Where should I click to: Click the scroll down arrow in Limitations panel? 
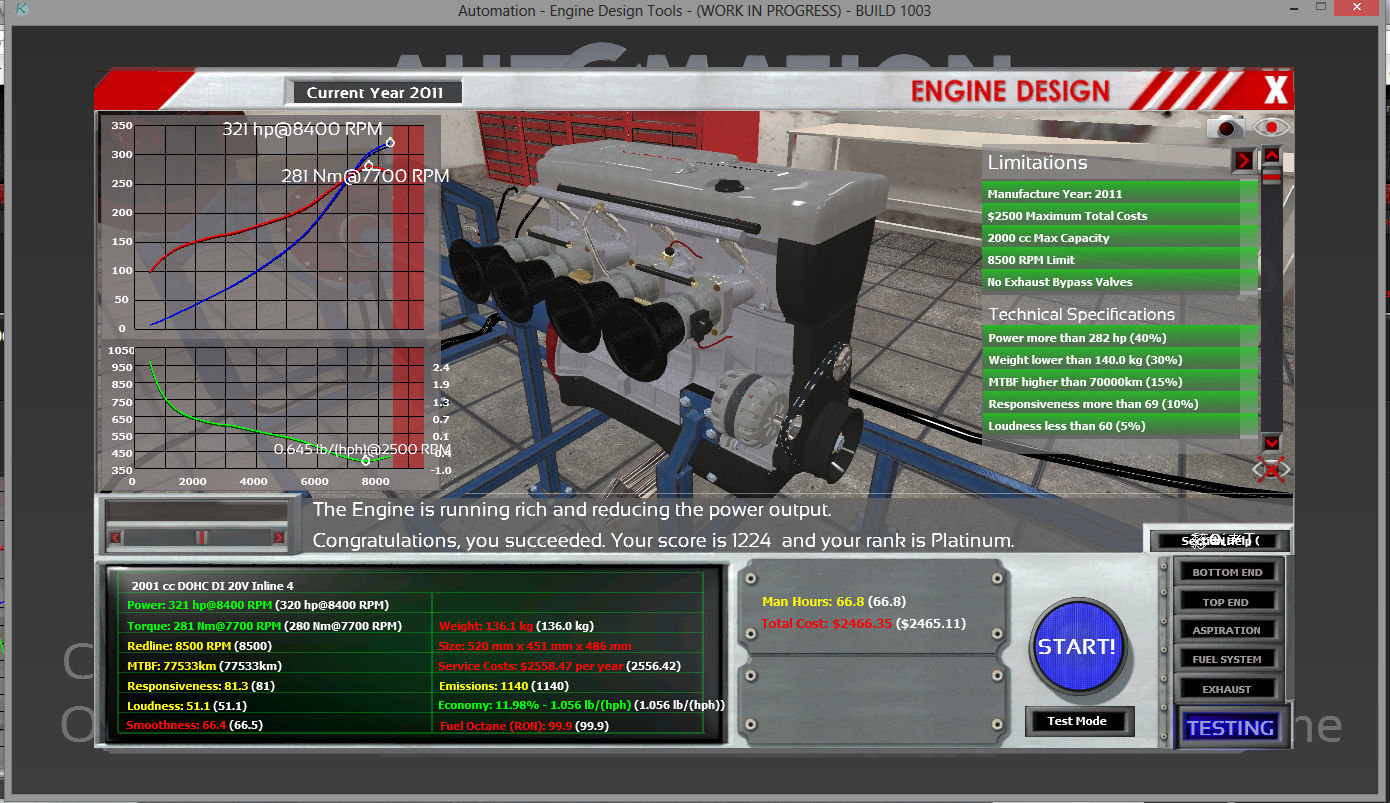pyautogui.click(x=1271, y=442)
